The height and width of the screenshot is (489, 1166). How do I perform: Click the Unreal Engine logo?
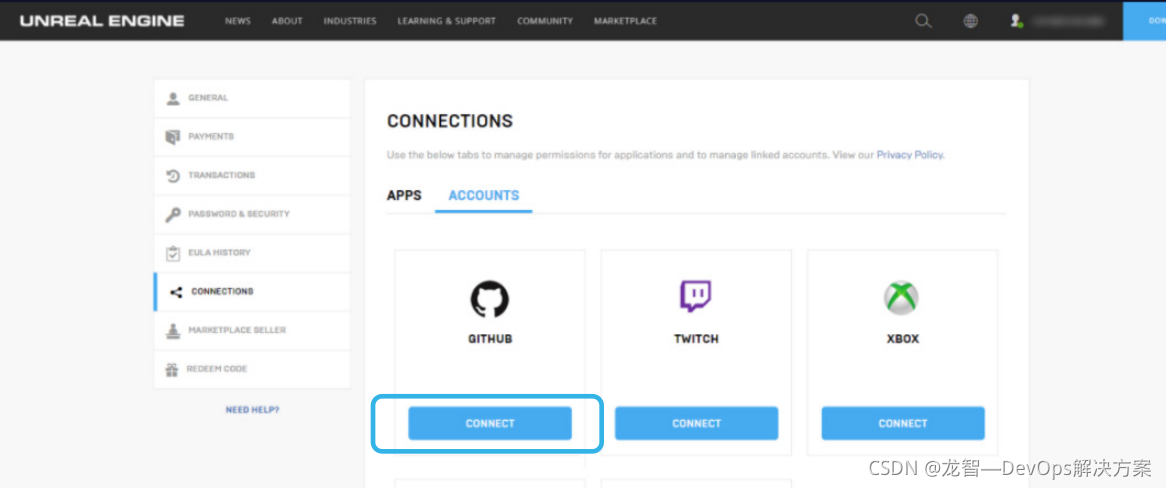coord(102,21)
